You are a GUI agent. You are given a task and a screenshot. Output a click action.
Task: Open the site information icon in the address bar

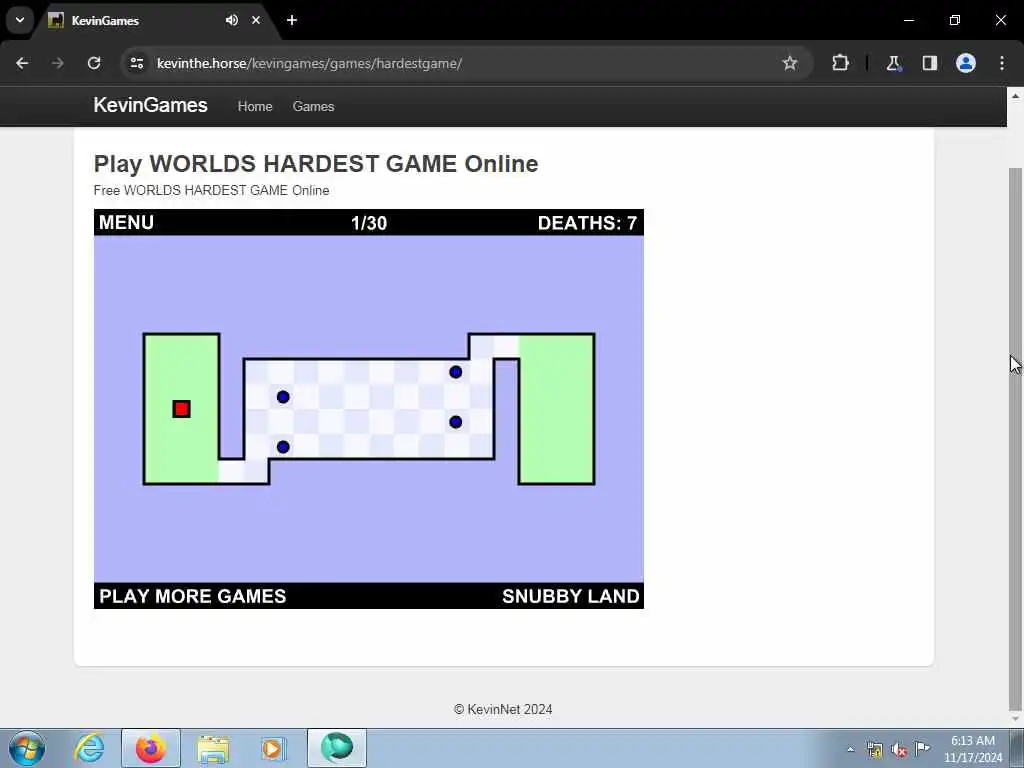(136, 63)
